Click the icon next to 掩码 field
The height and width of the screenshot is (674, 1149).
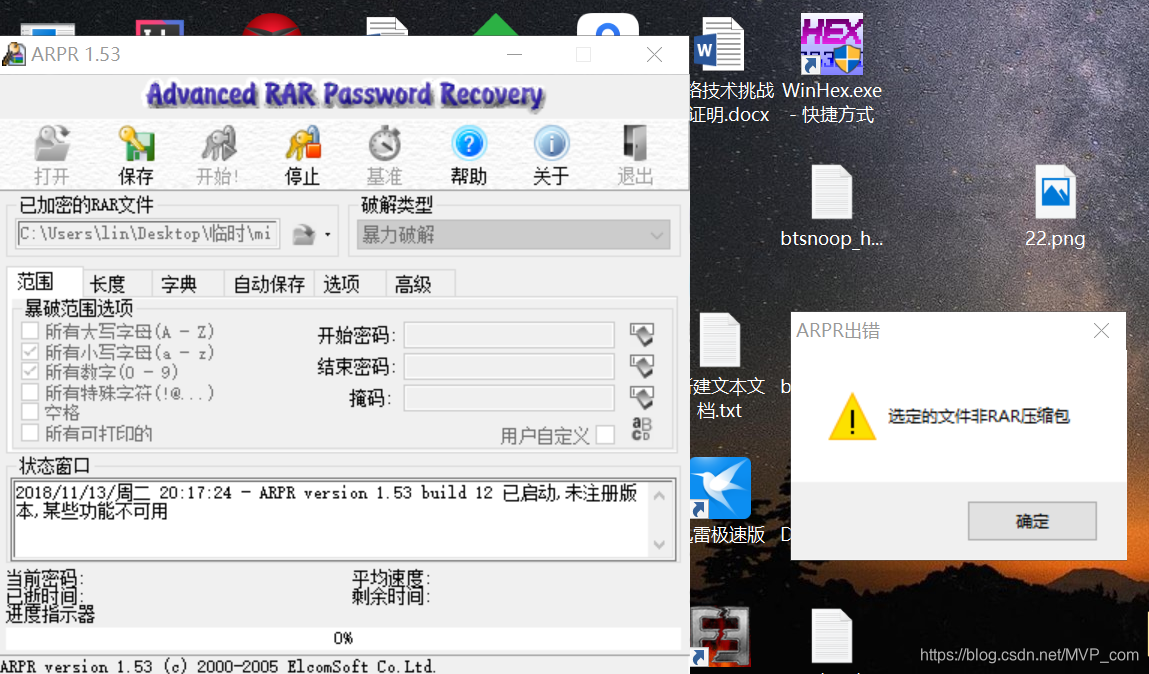pyautogui.click(x=641, y=398)
